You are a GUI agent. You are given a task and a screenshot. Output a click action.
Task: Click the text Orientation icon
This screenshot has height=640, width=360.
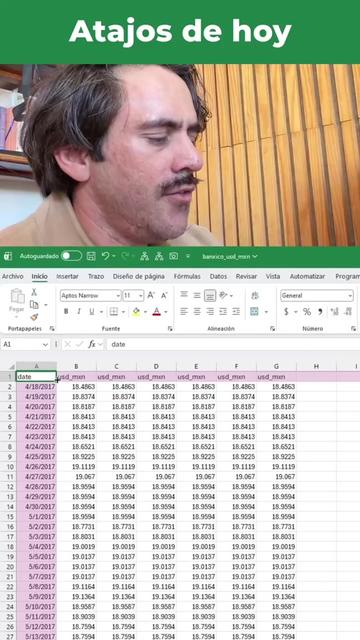223,295
